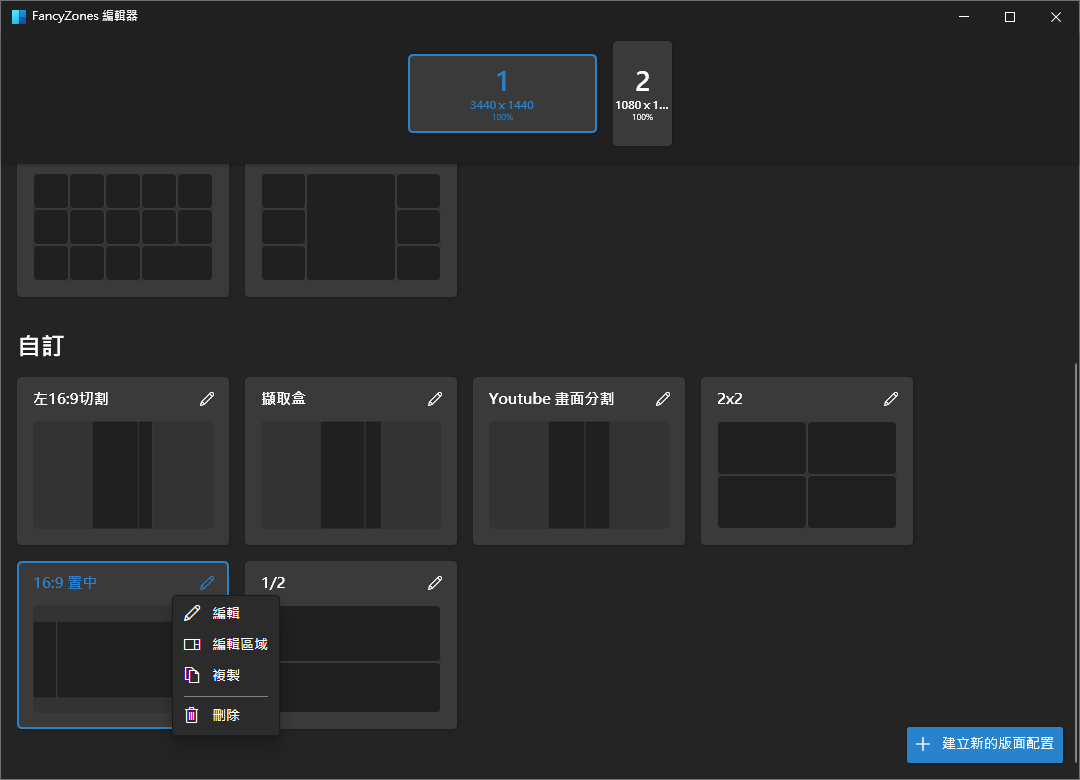Select the 2x2 custom layout preview
This screenshot has height=780, width=1080.
click(806, 475)
